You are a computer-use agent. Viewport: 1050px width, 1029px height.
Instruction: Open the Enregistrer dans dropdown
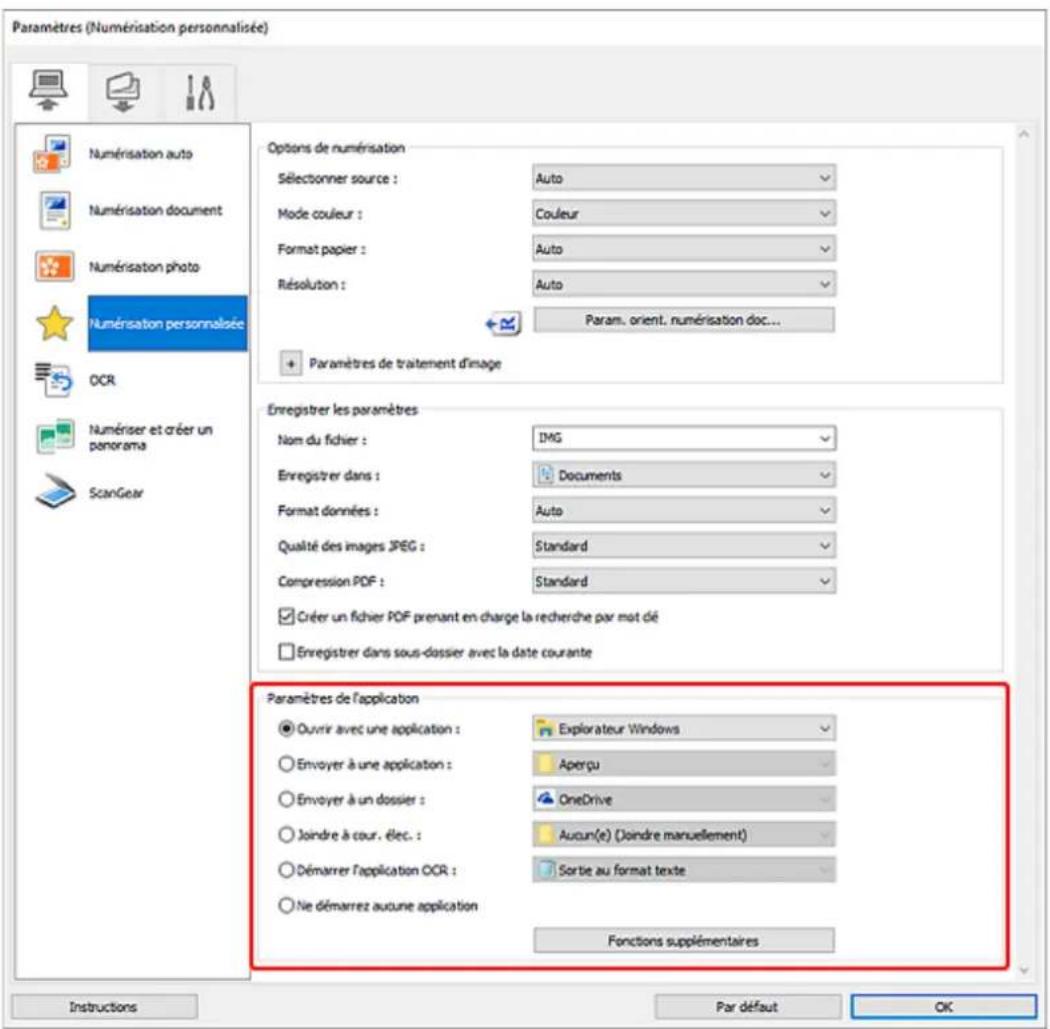pos(684,475)
